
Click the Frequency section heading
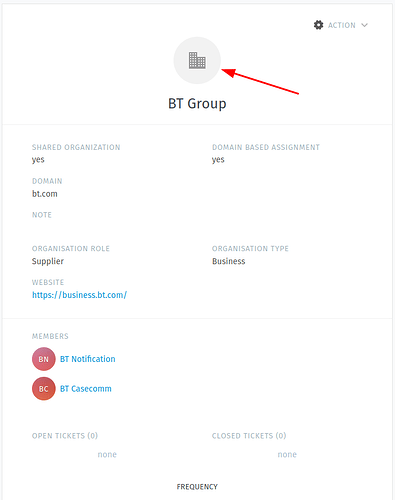coord(197,487)
